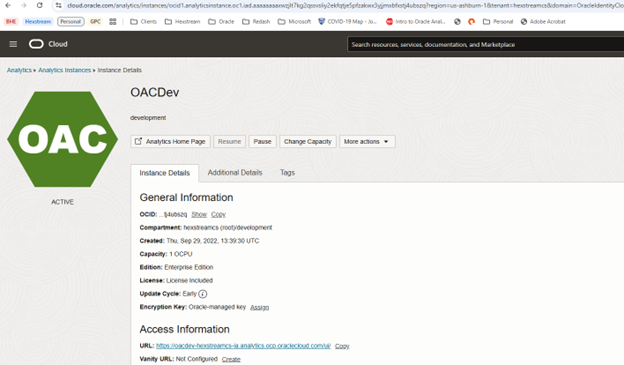624x365 pixels.
Task: Navigate to Analytics breadcrumb
Action: (19, 70)
